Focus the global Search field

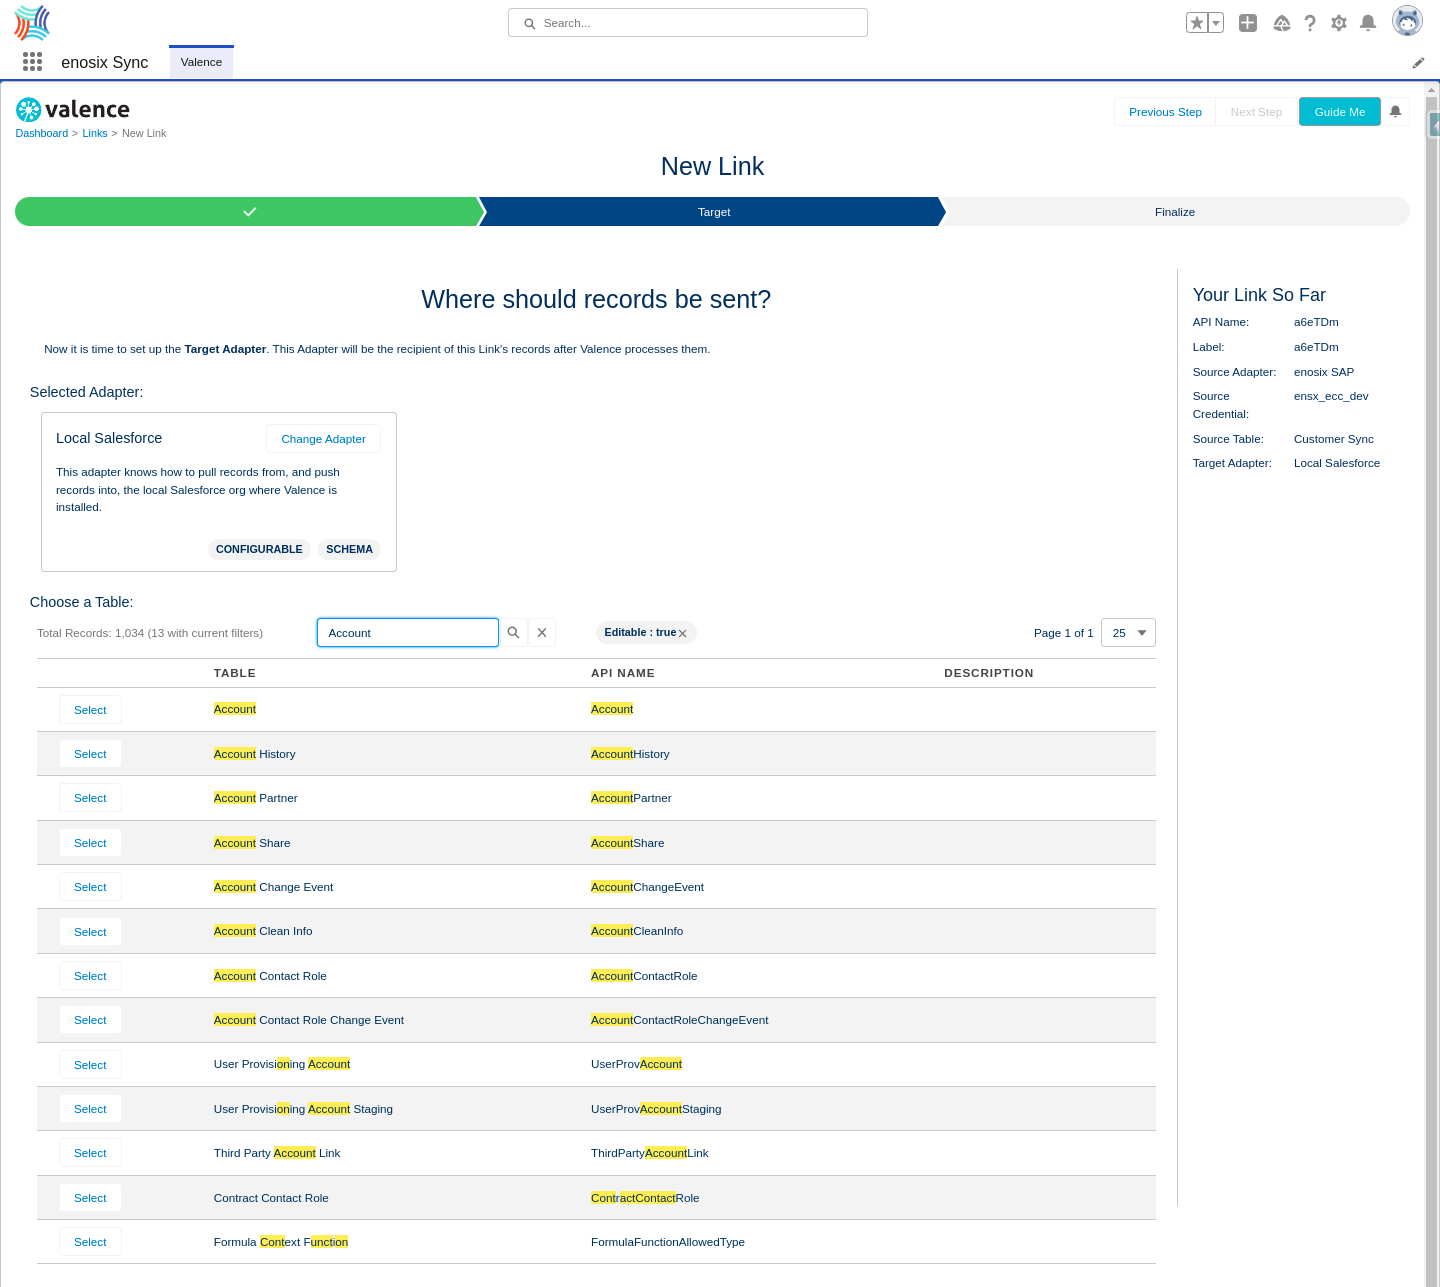[688, 23]
